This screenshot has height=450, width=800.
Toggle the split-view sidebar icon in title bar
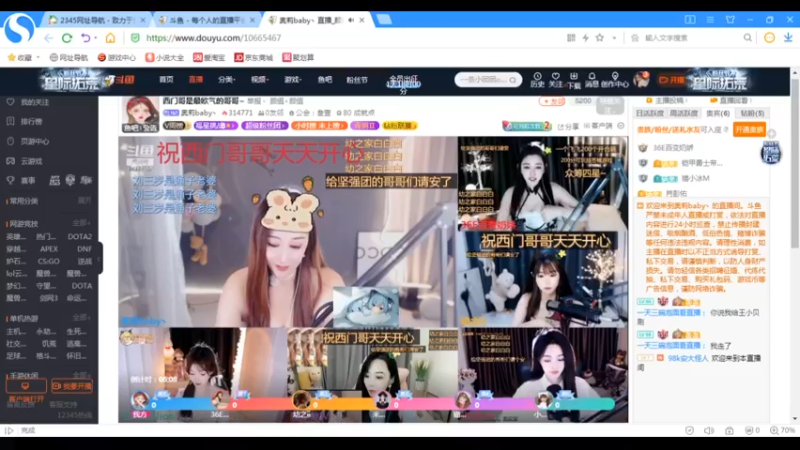pos(690,19)
